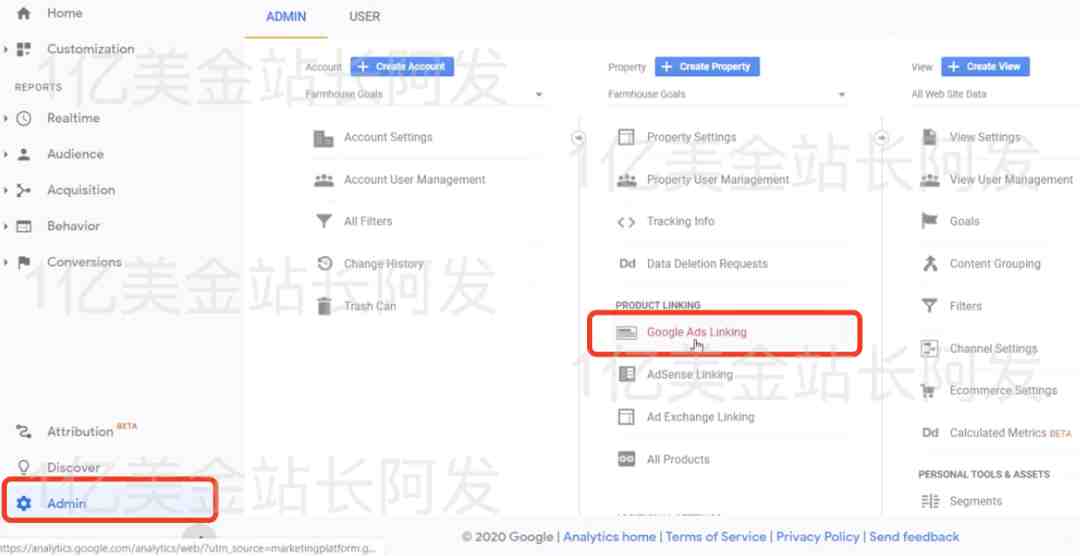1080x556 pixels.
Task: Expand the Customization menu arrow
Action: click(x=6, y=49)
